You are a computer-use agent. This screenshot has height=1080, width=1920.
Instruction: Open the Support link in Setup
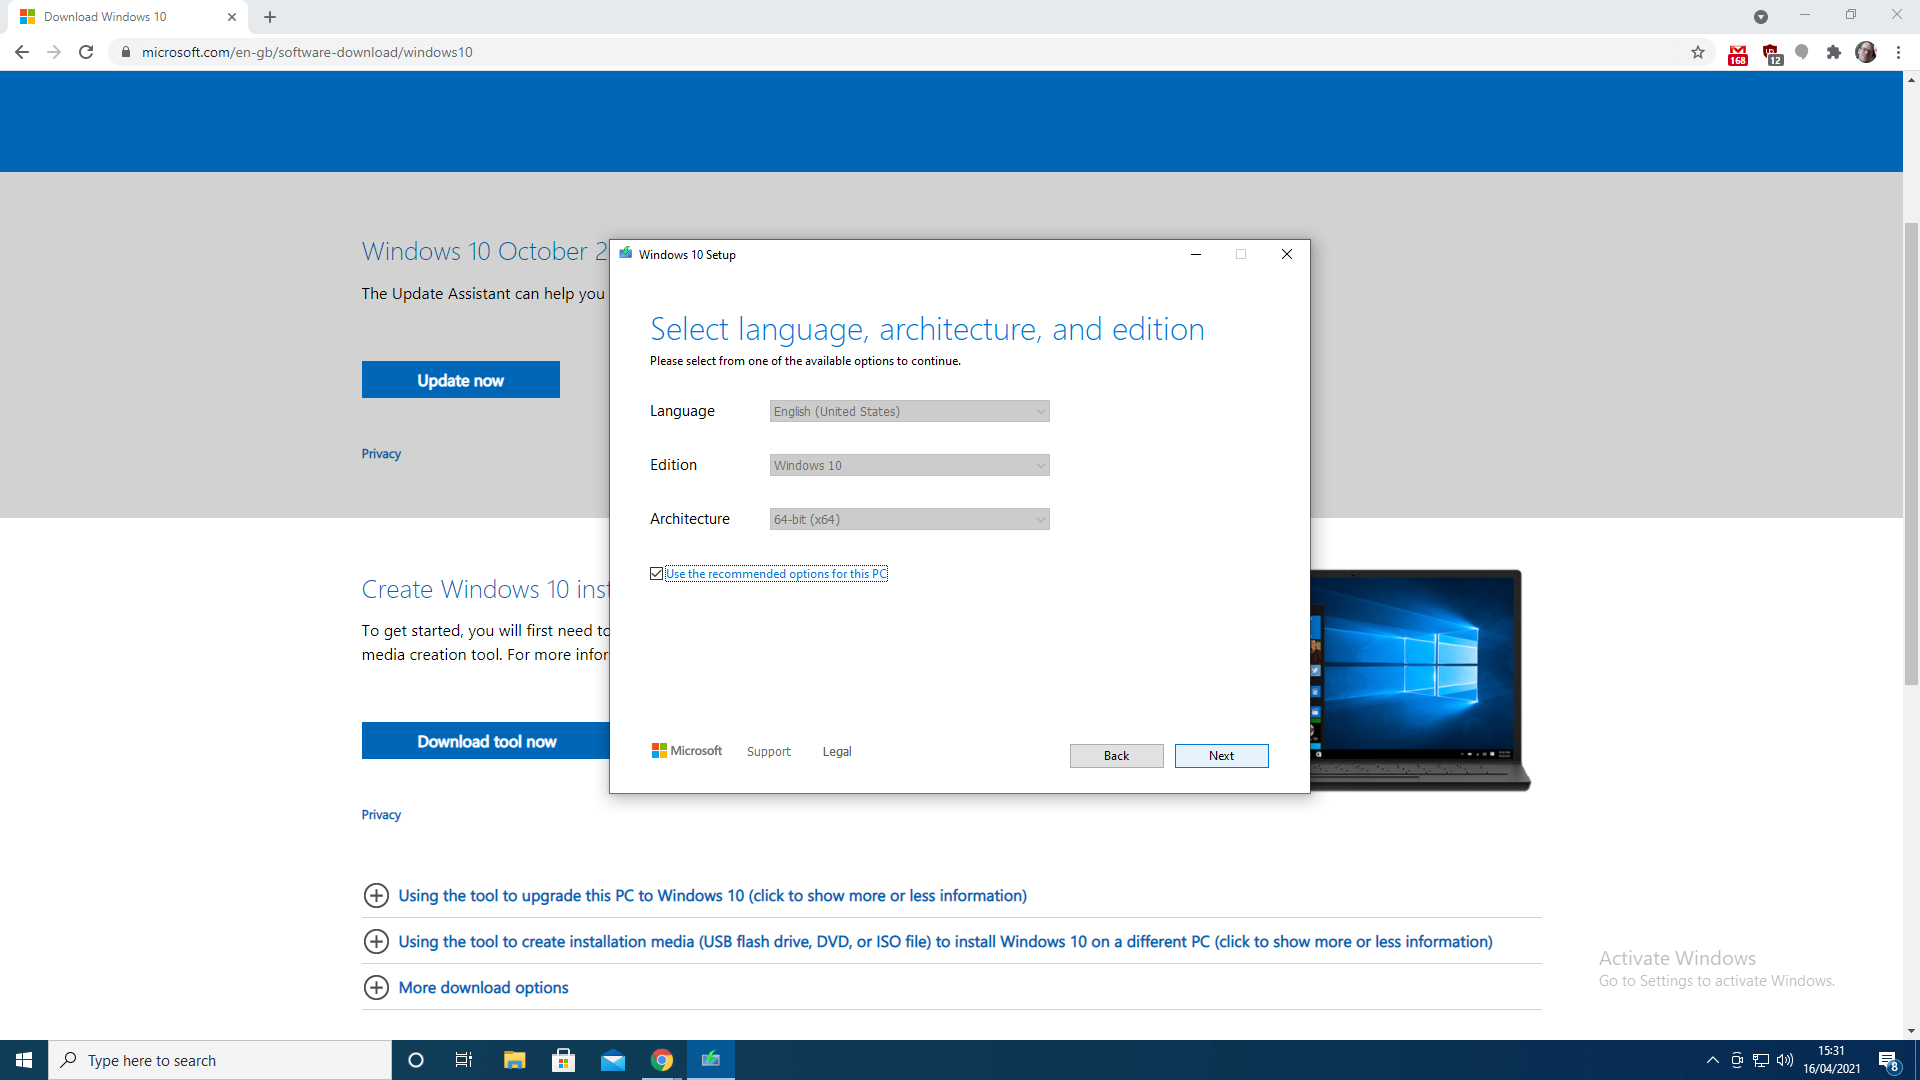(768, 752)
